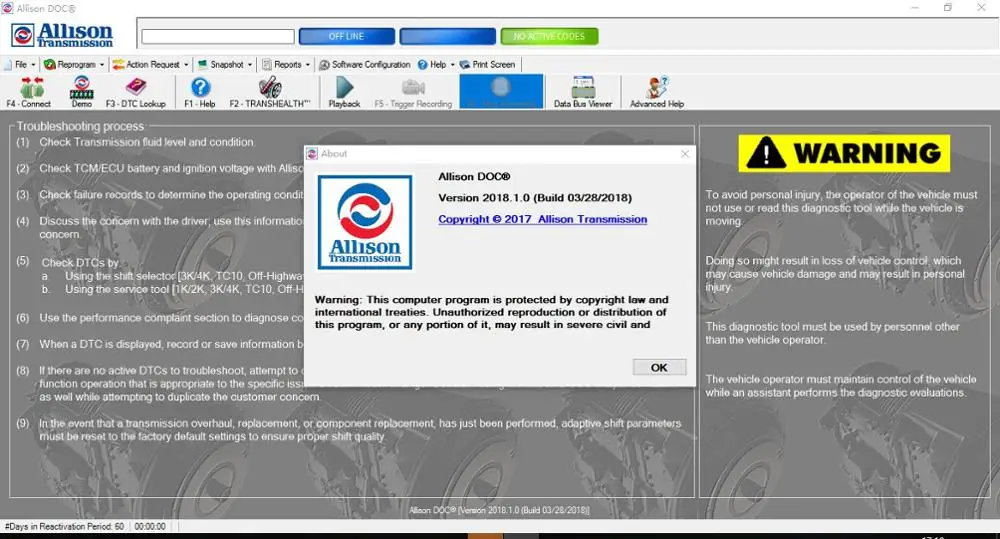This screenshot has height=539, width=1000.
Task: Open F2 - TRANSHEALTH tool
Action: (x=270, y=92)
